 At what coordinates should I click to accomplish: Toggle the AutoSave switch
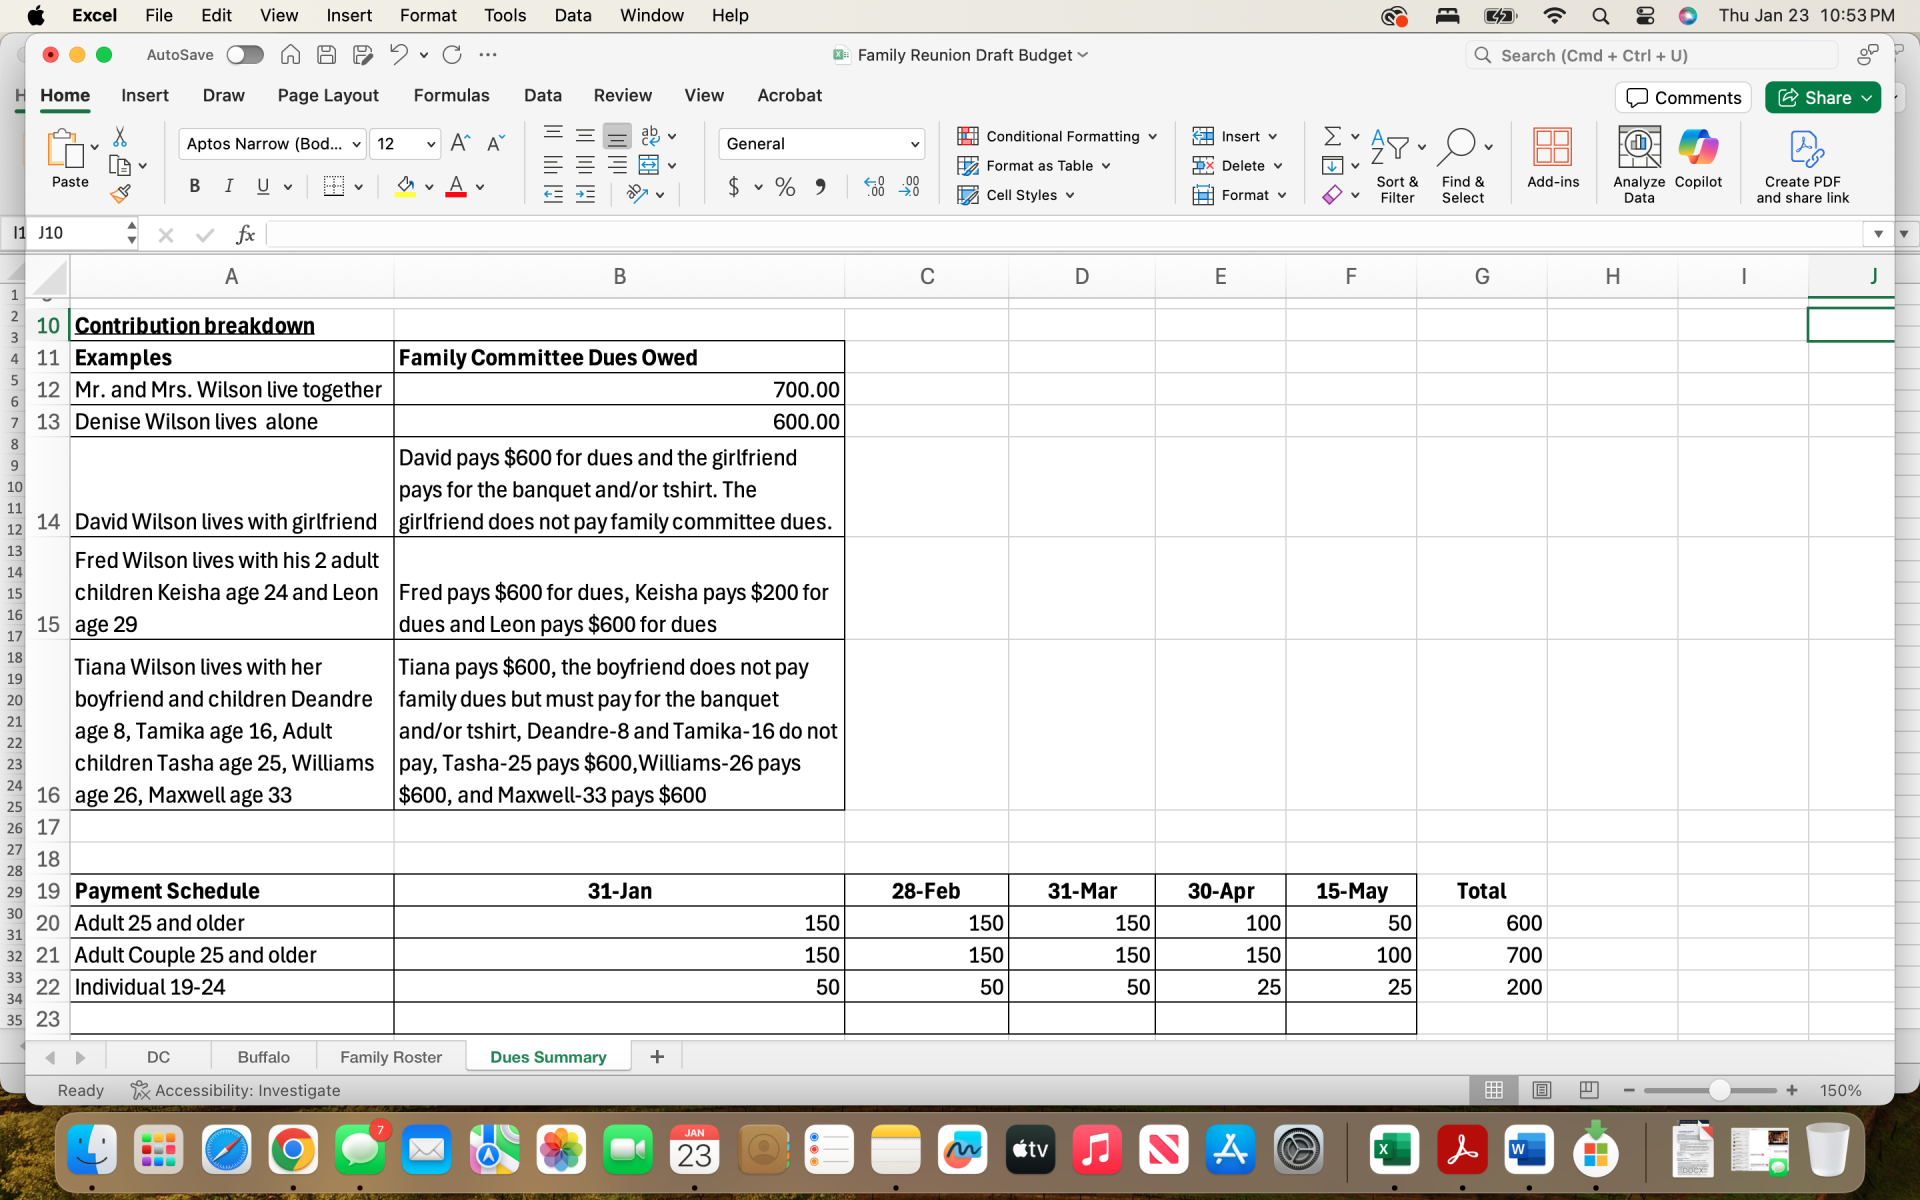(x=245, y=55)
